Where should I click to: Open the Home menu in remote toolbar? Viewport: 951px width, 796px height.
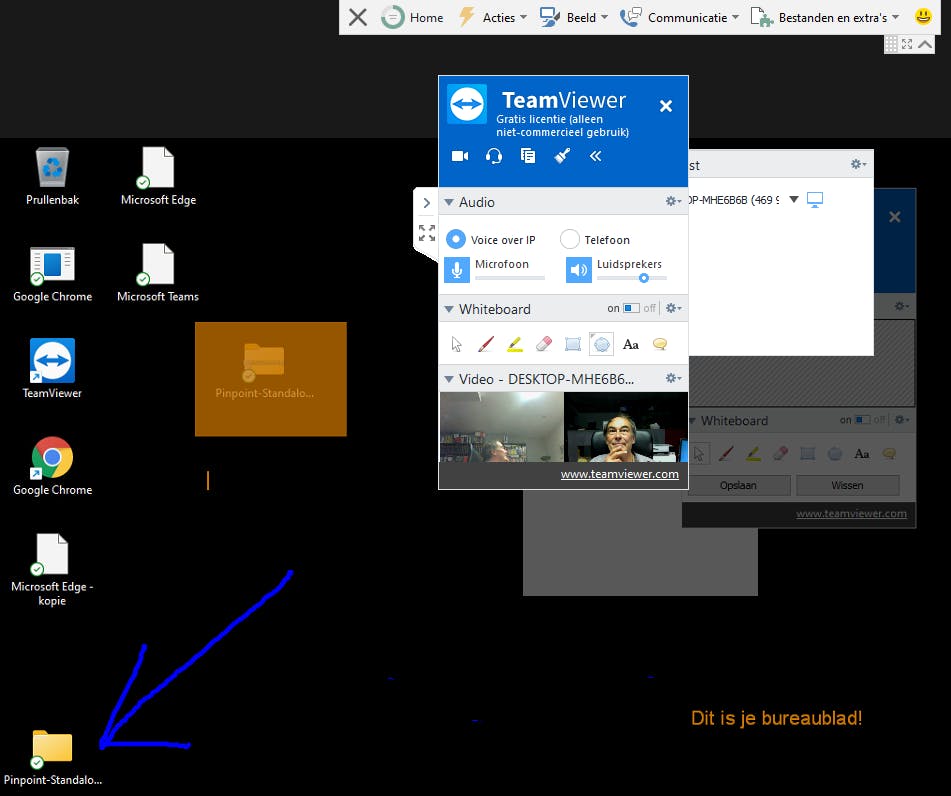(x=412, y=18)
